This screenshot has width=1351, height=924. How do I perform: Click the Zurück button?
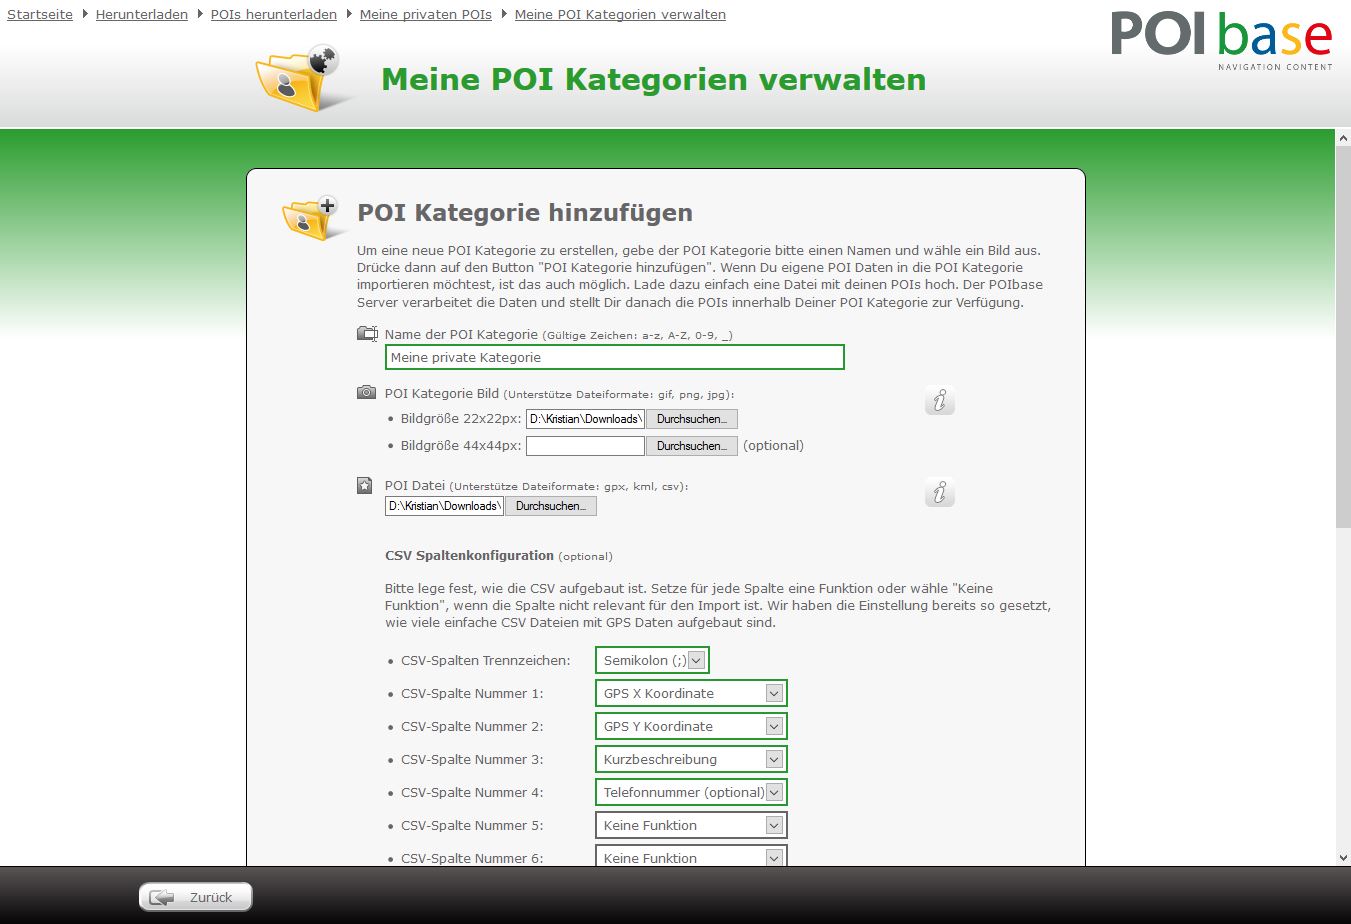(196, 897)
